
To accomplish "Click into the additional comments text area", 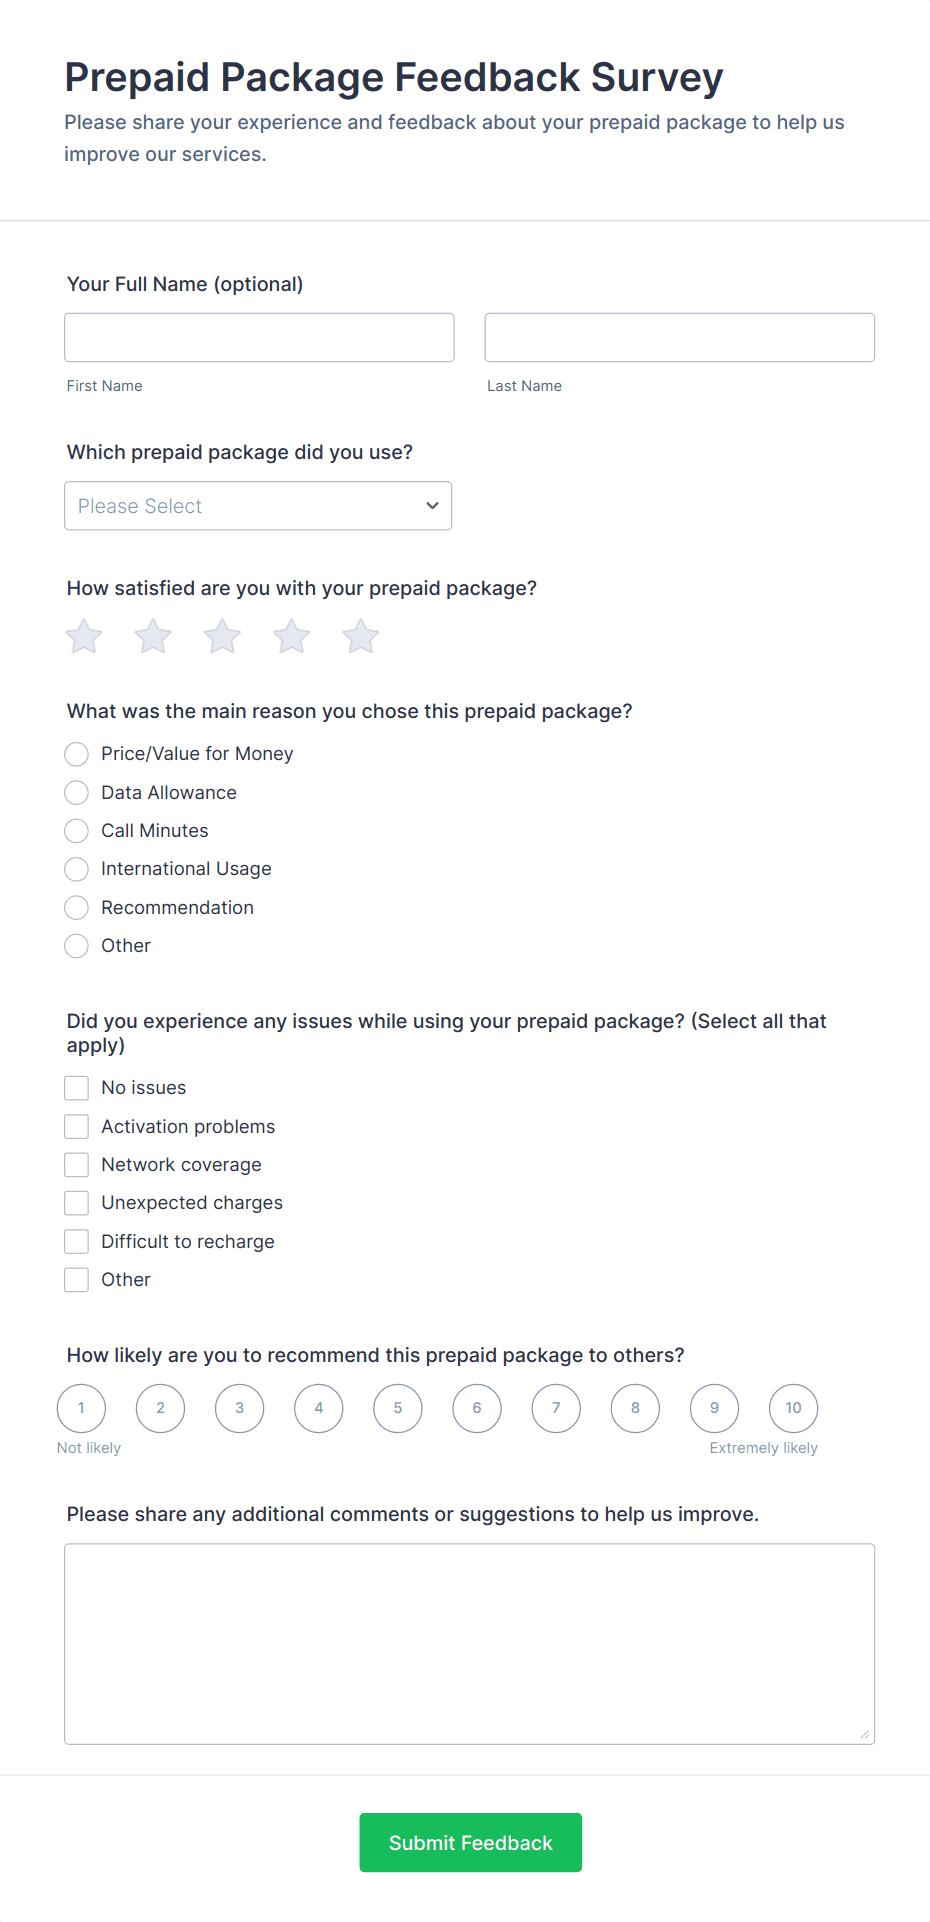I will click(469, 1644).
